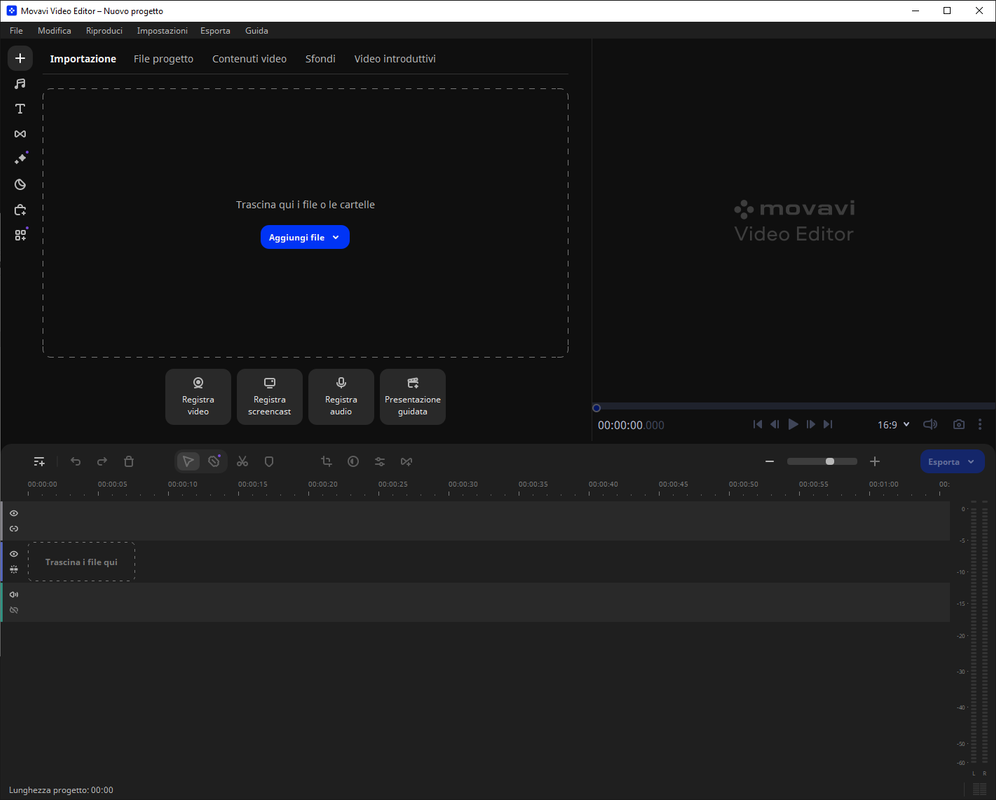Viewport: 996px width, 800px height.
Task: Jump to the next clip
Action: click(x=828, y=424)
